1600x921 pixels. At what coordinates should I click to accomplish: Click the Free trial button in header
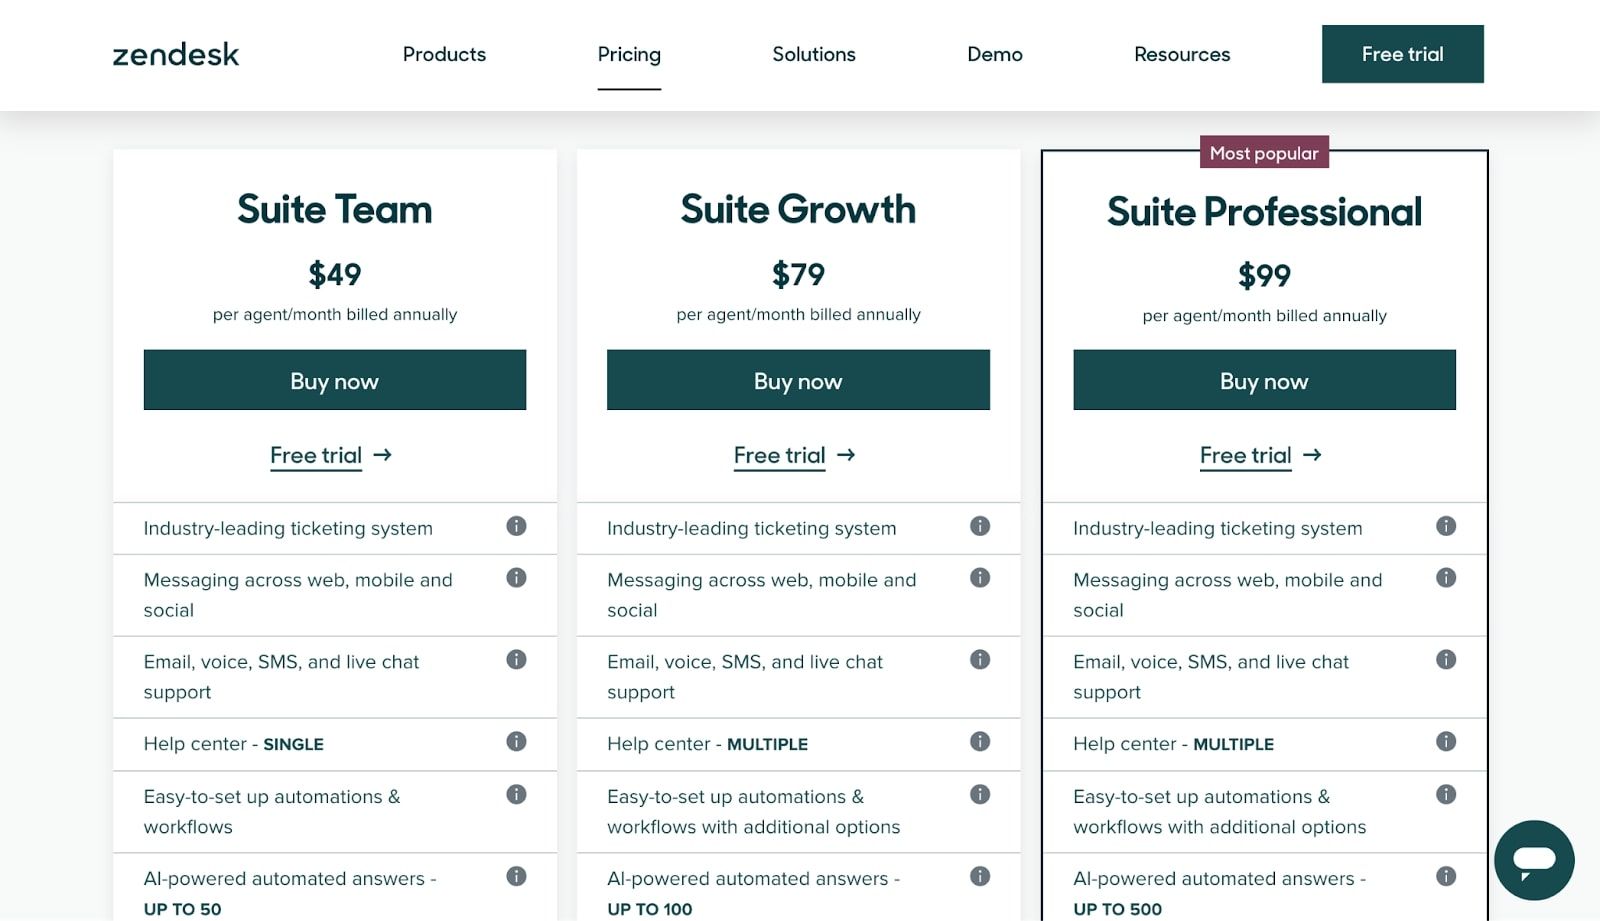[x=1402, y=54]
